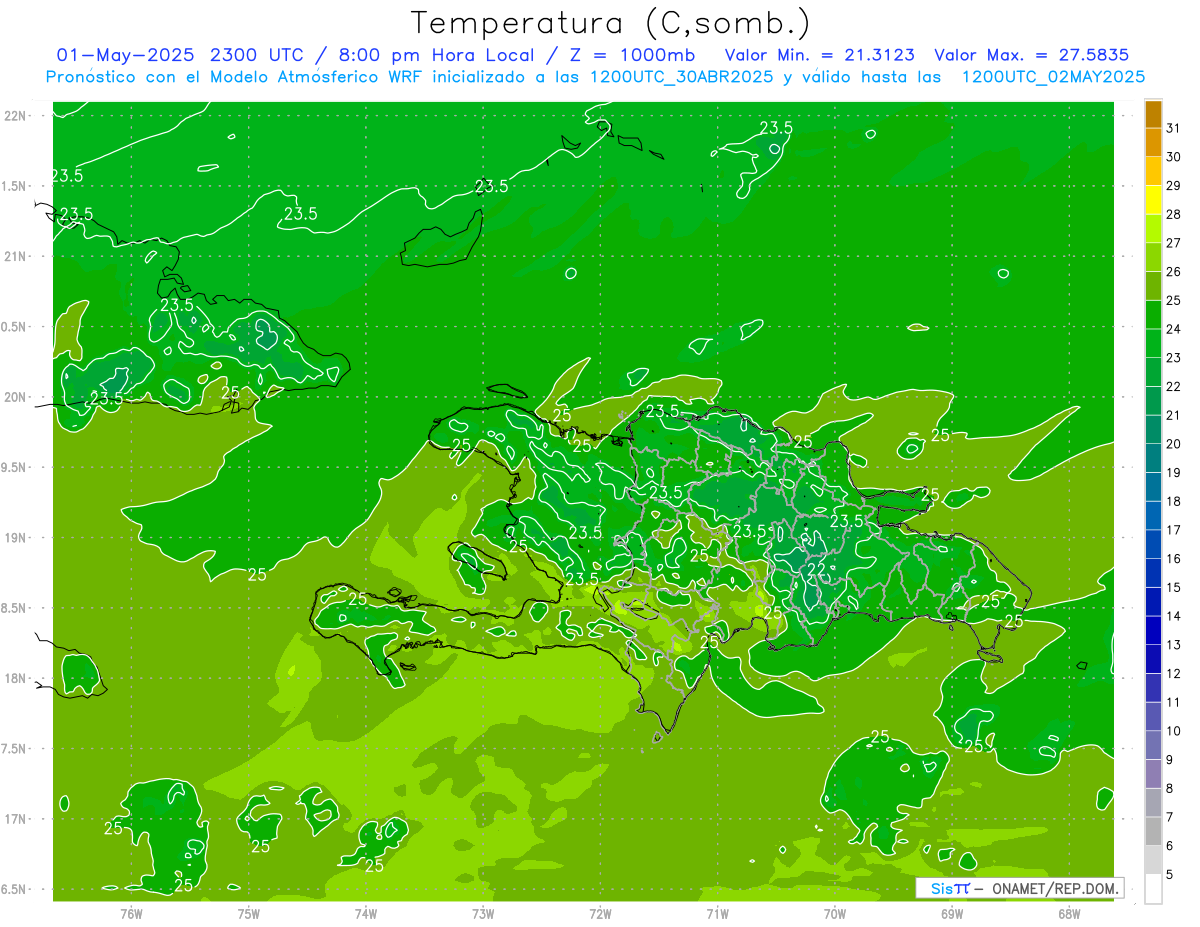Click the 7.5N latitude axis label
Image resolution: width=1200 pixels, height=927 pixels.
pyautogui.click(x=15, y=749)
